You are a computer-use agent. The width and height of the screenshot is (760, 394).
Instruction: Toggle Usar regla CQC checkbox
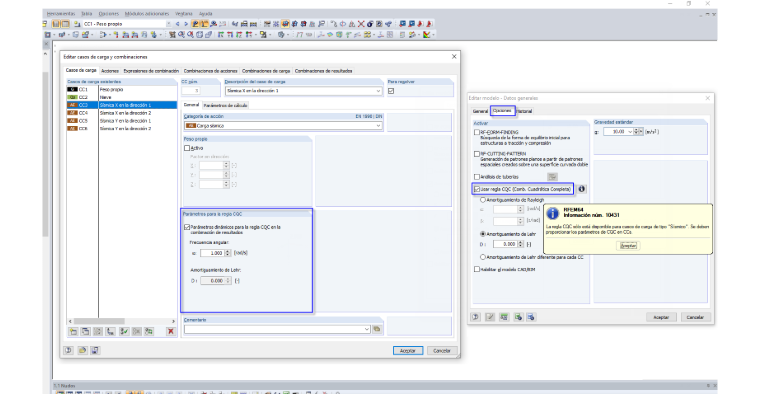(x=477, y=189)
